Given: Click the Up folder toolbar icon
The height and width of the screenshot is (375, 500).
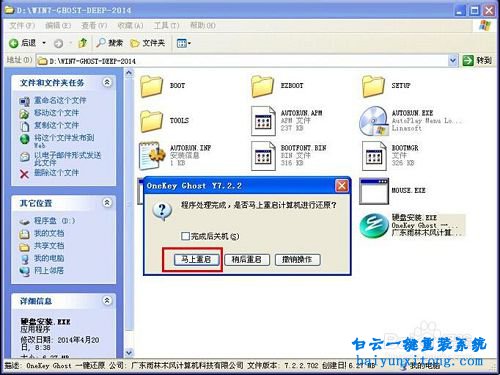Looking at the screenshot, I should click(x=82, y=43).
